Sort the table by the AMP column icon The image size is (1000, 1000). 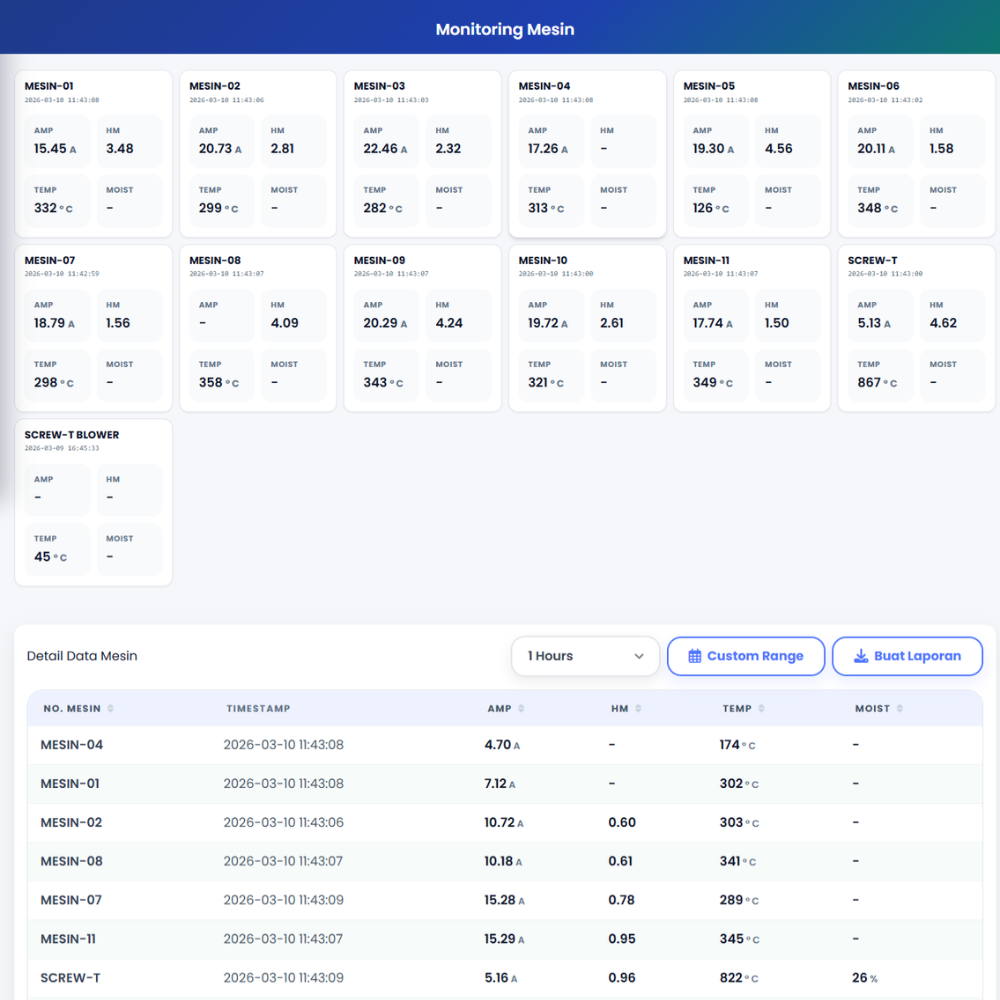521,709
